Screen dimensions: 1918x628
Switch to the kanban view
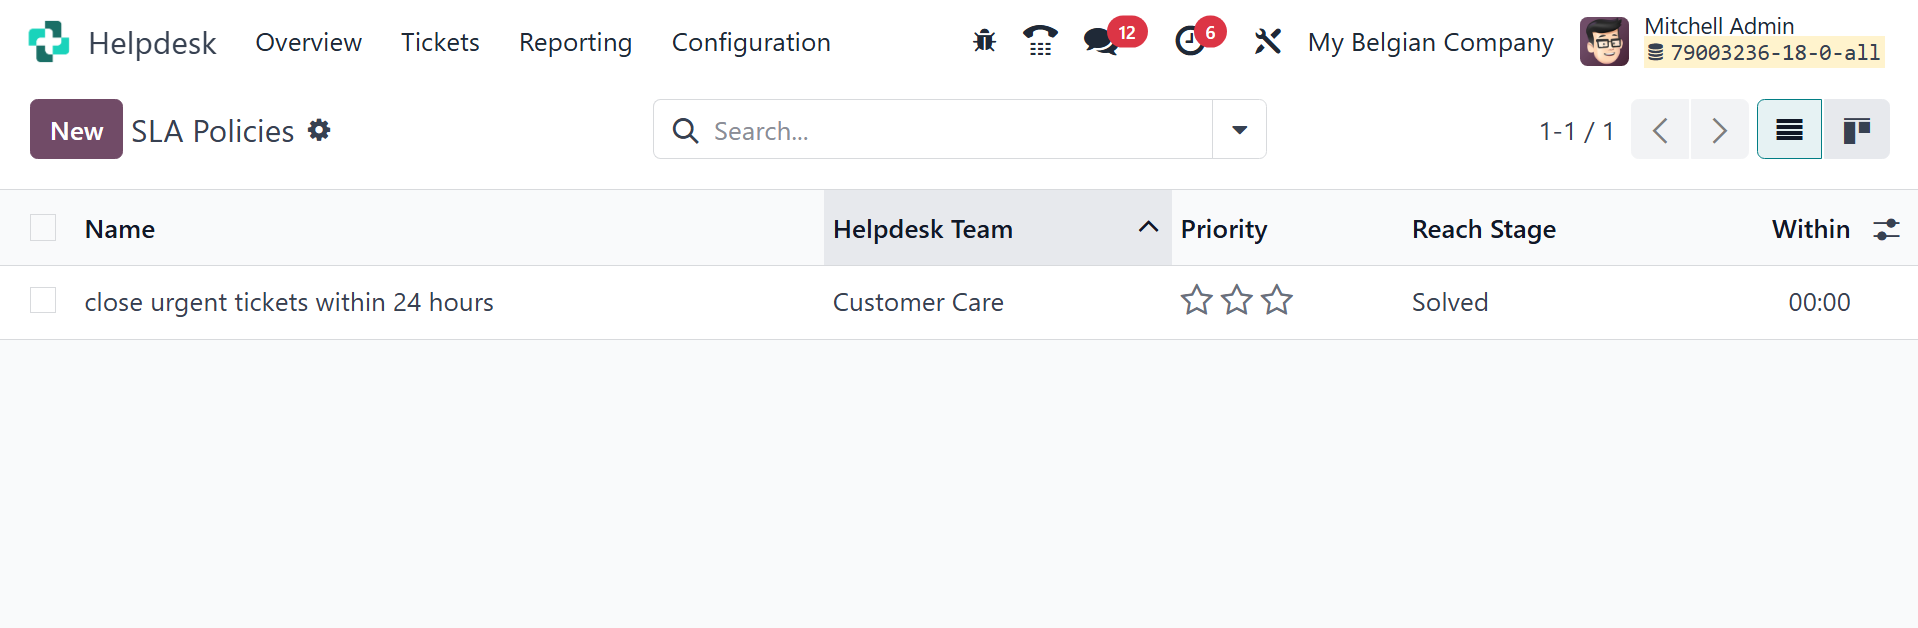tap(1856, 130)
